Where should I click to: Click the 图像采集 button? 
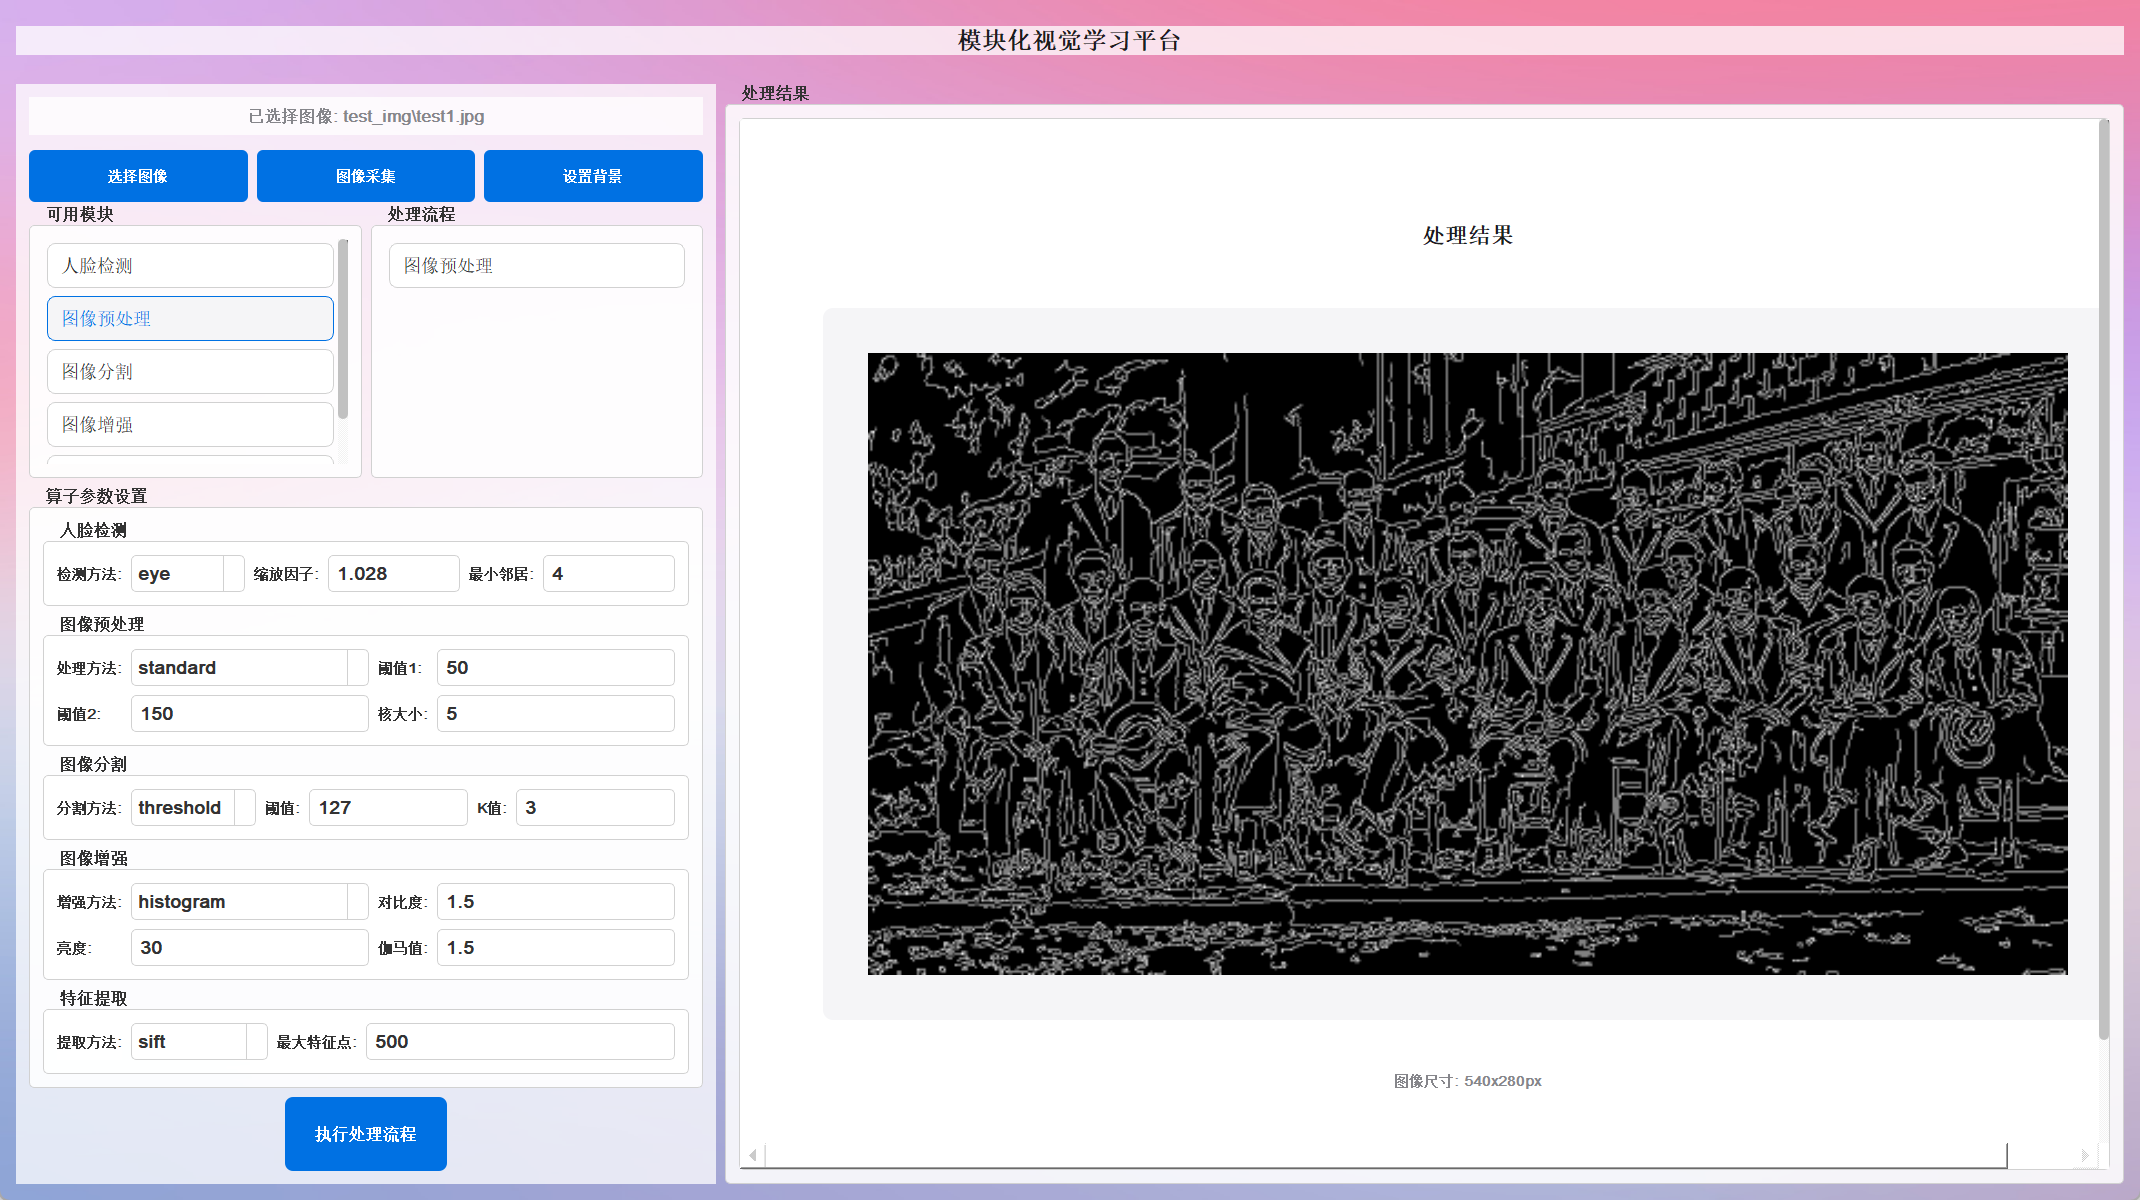click(x=365, y=176)
